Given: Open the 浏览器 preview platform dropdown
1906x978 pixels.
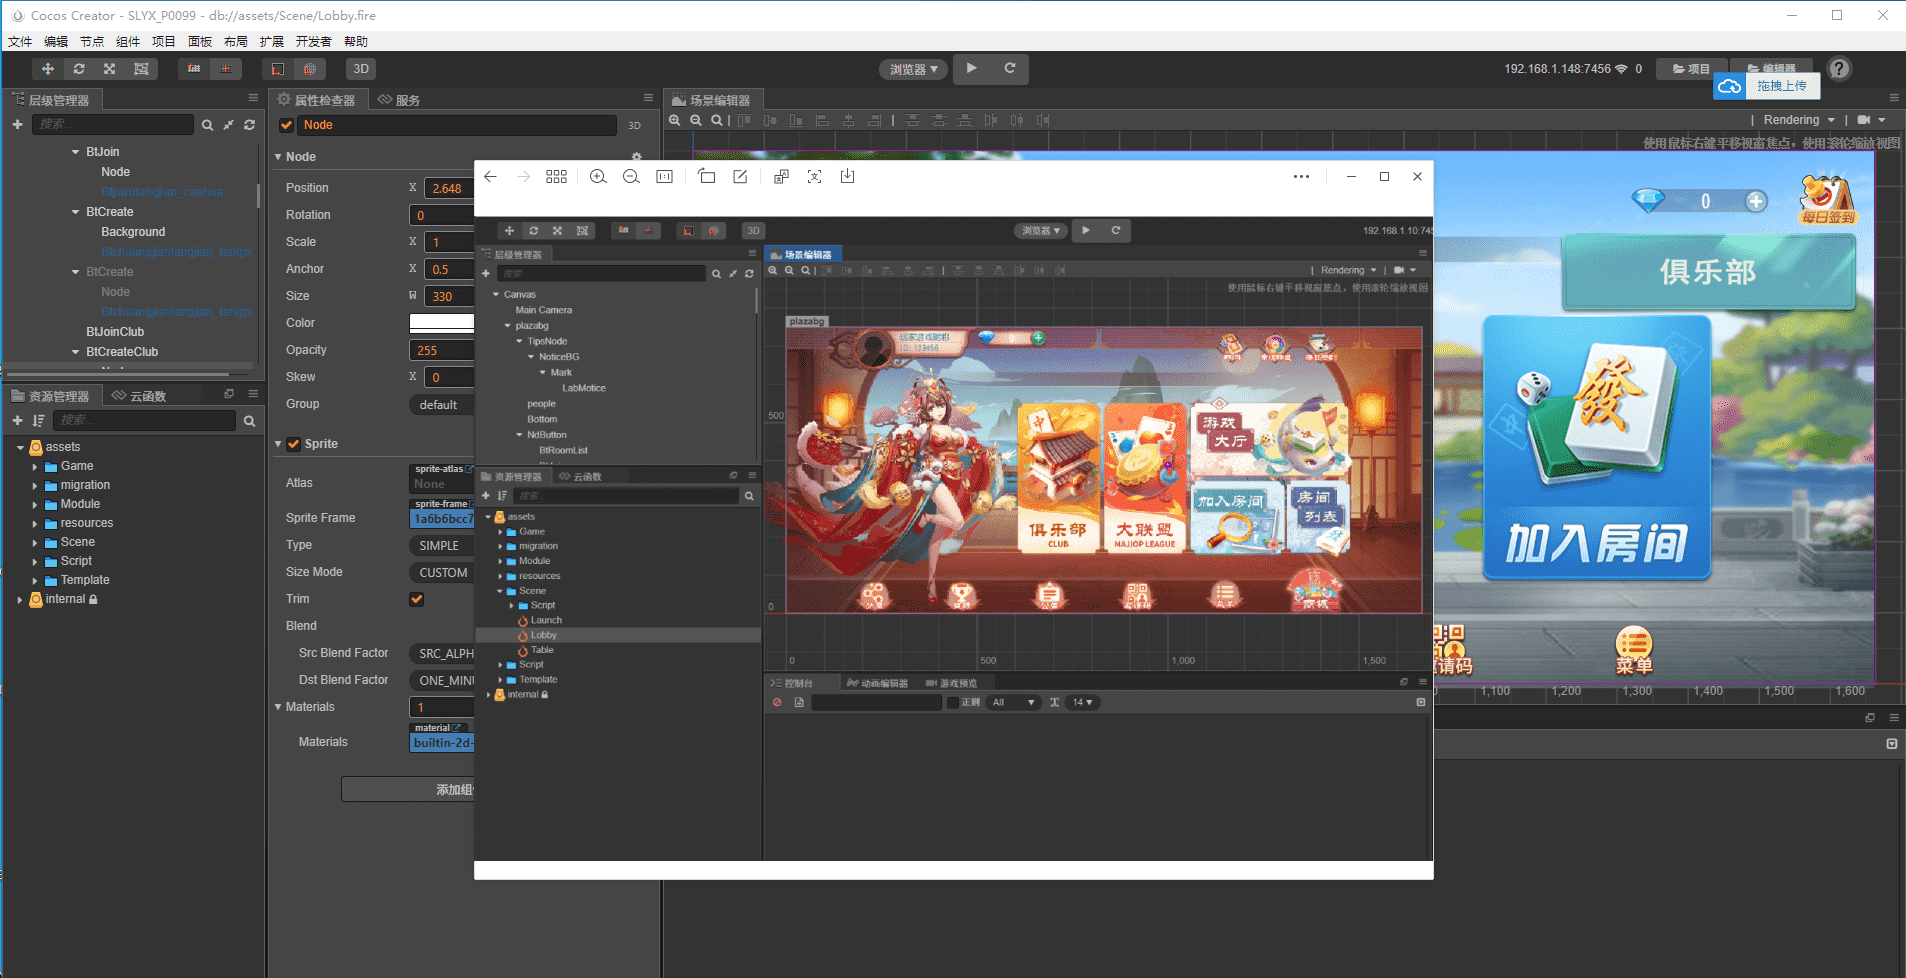Looking at the screenshot, I should (x=913, y=69).
